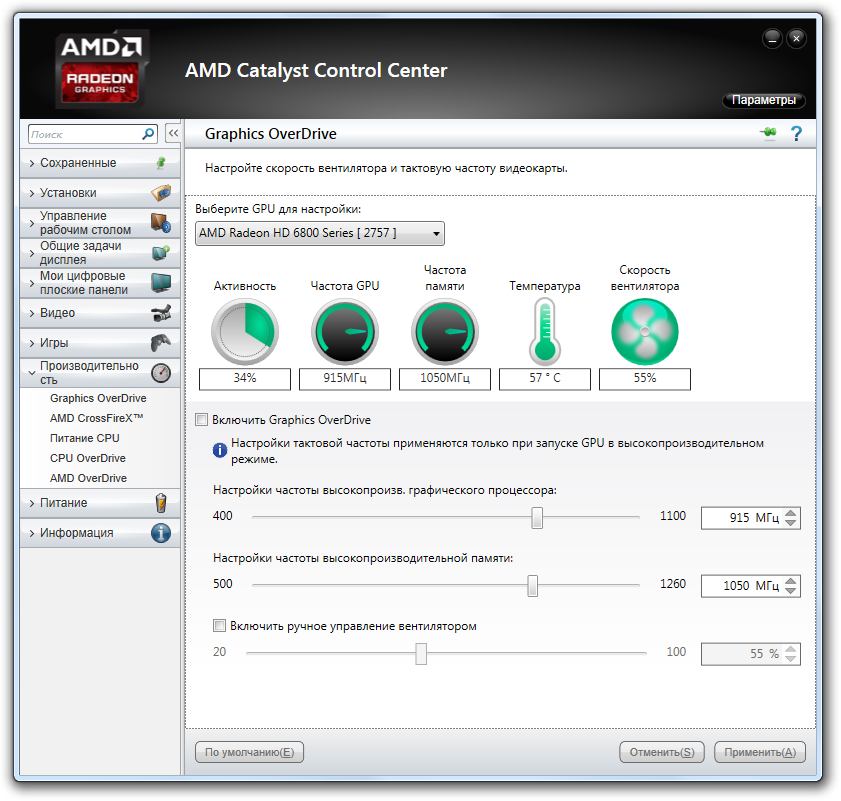The height and width of the screenshot is (801, 841).
Task: Click the Частота памяти dial gauge
Action: 445,332
